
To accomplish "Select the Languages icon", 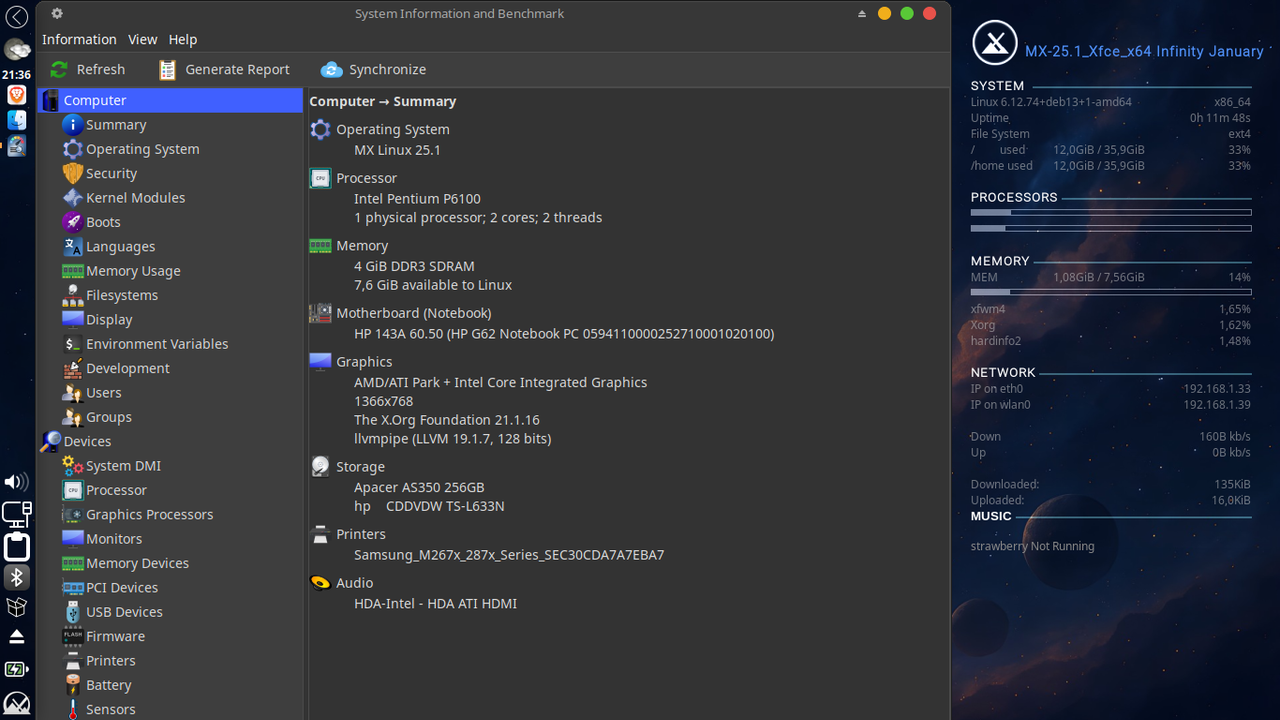I will [72, 246].
